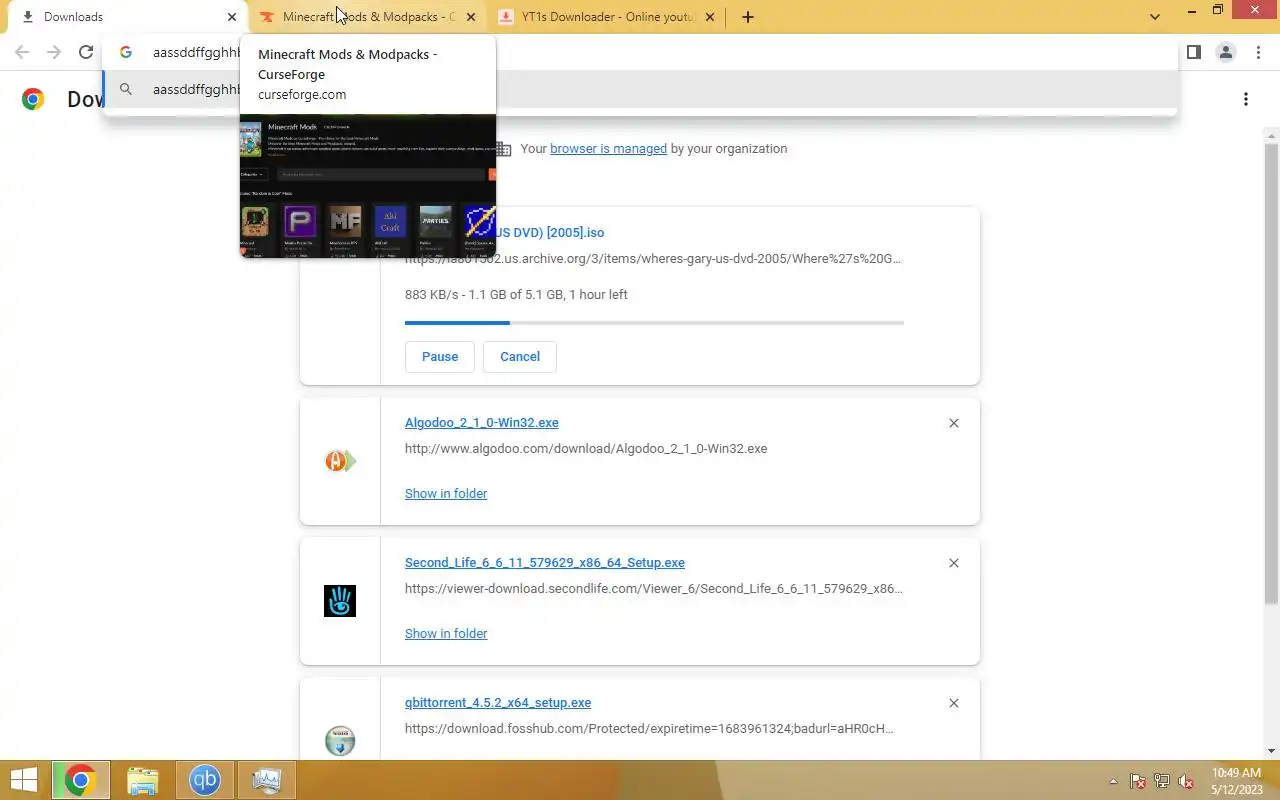Viewport: 1280px width, 800px height.
Task: Click the '883 KB/s - 1.1 GB of 5.1 GB' status
Action: (x=516, y=294)
